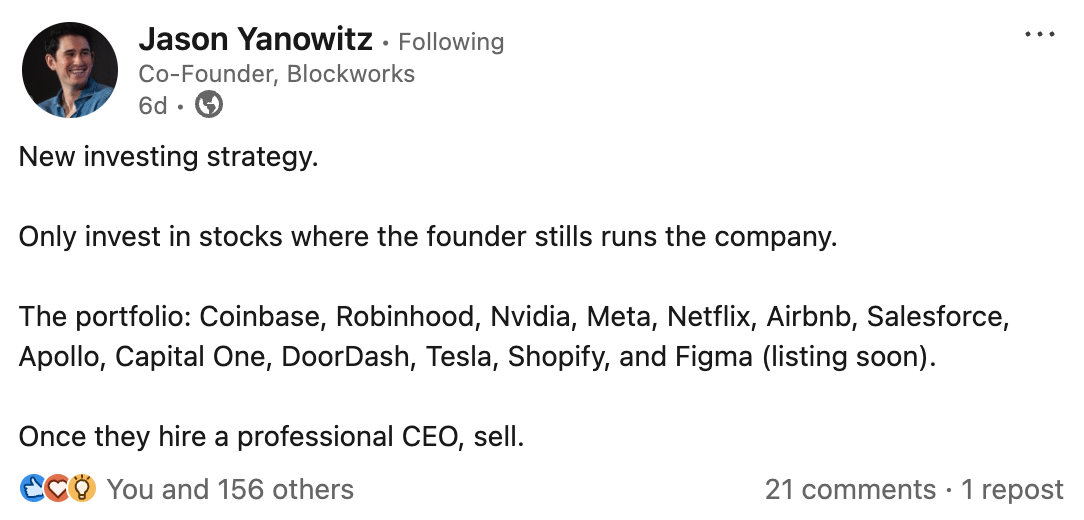Open the Jason Yanowitz profile name link

(255, 39)
